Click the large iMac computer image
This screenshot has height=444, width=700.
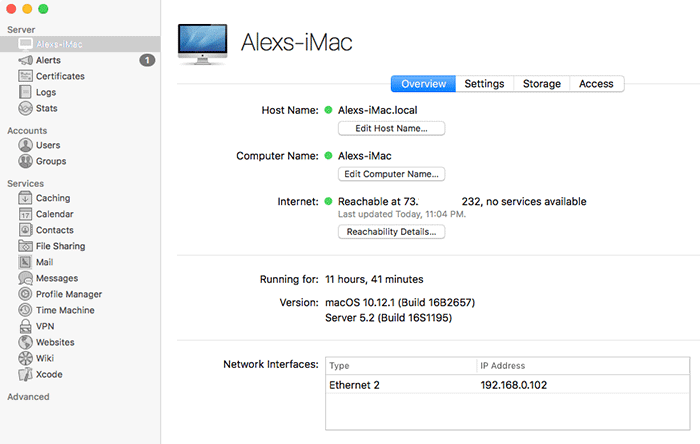tap(203, 44)
